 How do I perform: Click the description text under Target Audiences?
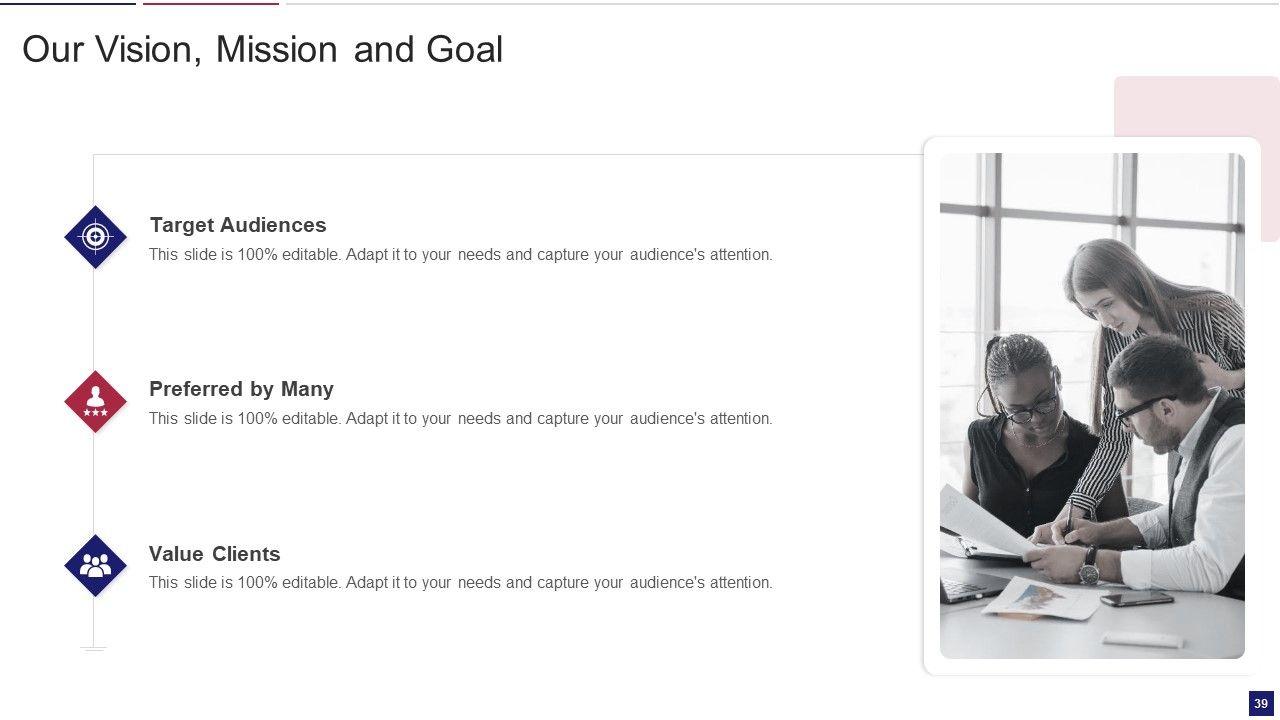460,255
